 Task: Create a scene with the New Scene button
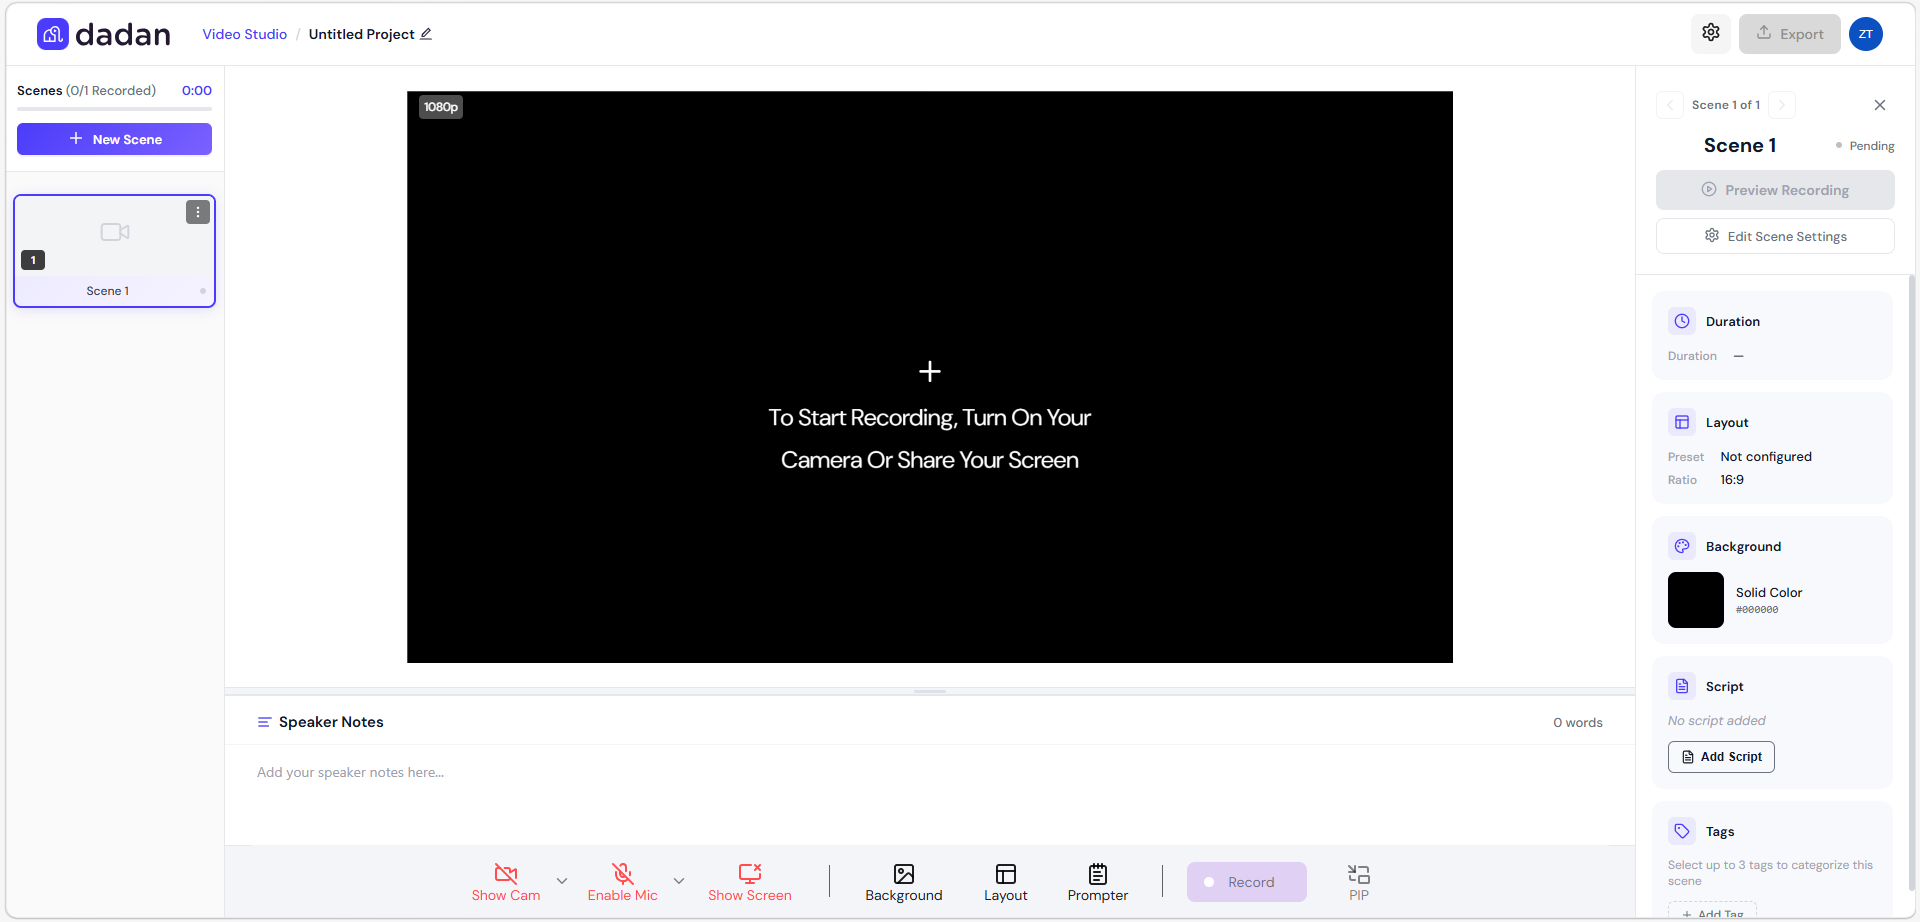[x=114, y=139]
